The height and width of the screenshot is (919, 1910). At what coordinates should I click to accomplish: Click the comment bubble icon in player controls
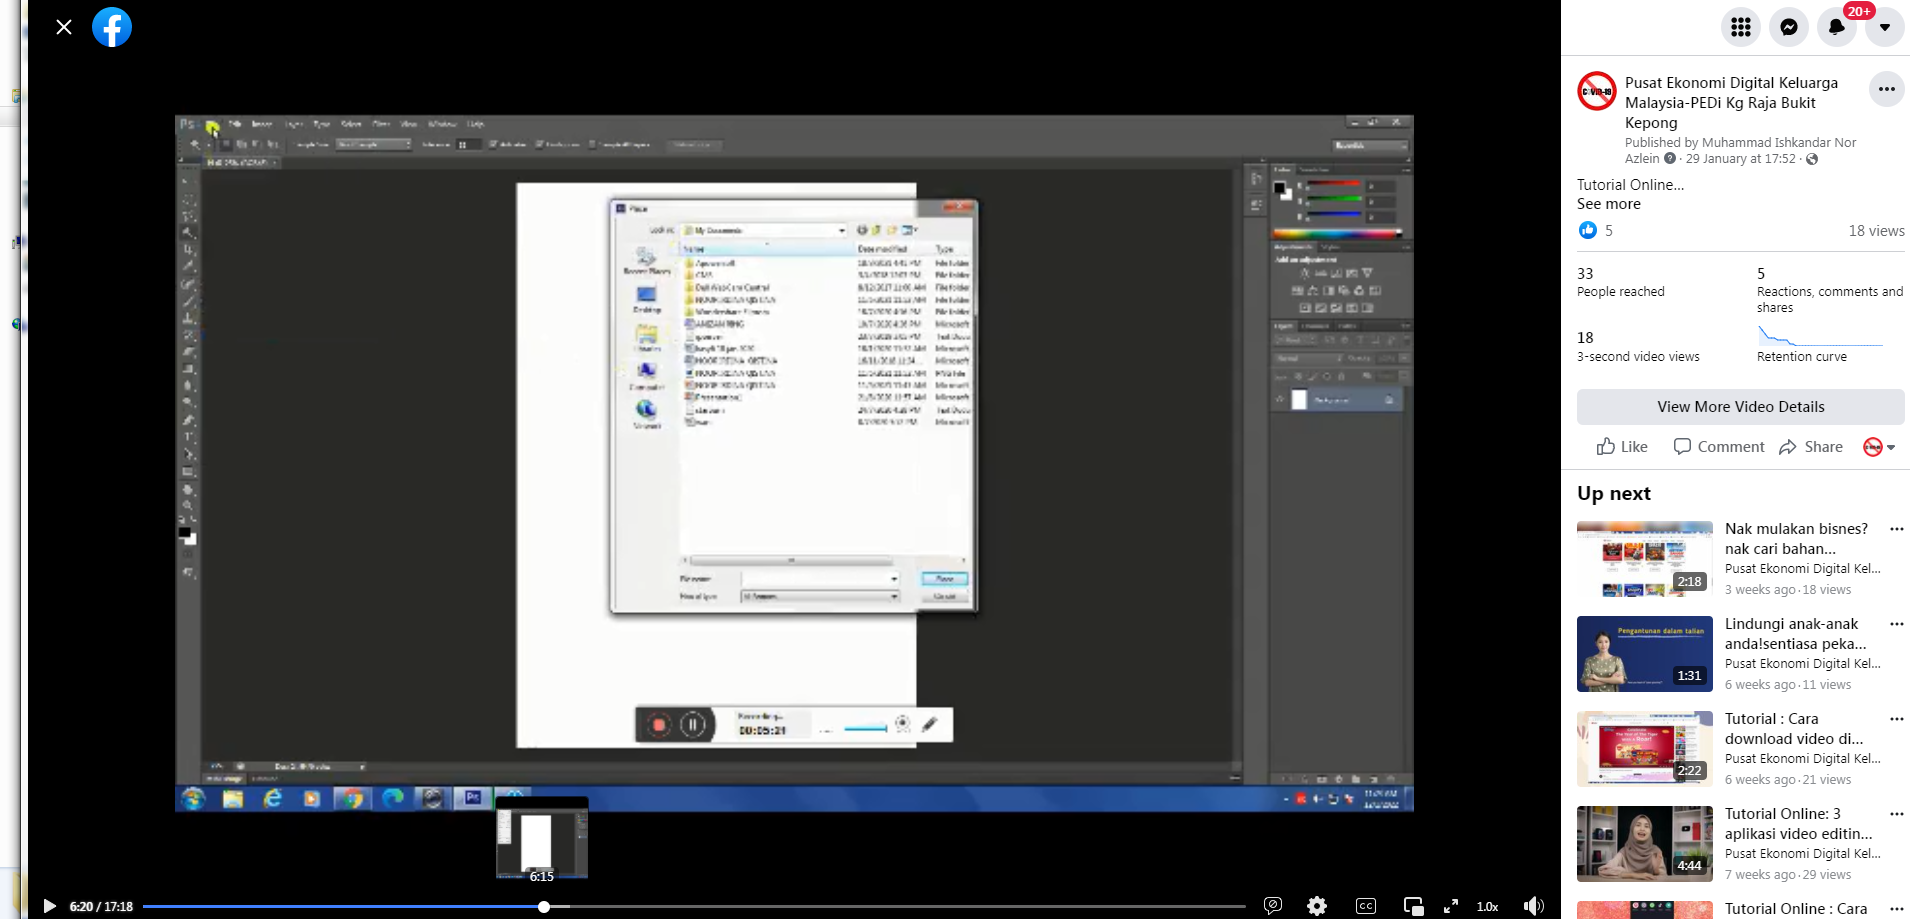(x=1273, y=906)
